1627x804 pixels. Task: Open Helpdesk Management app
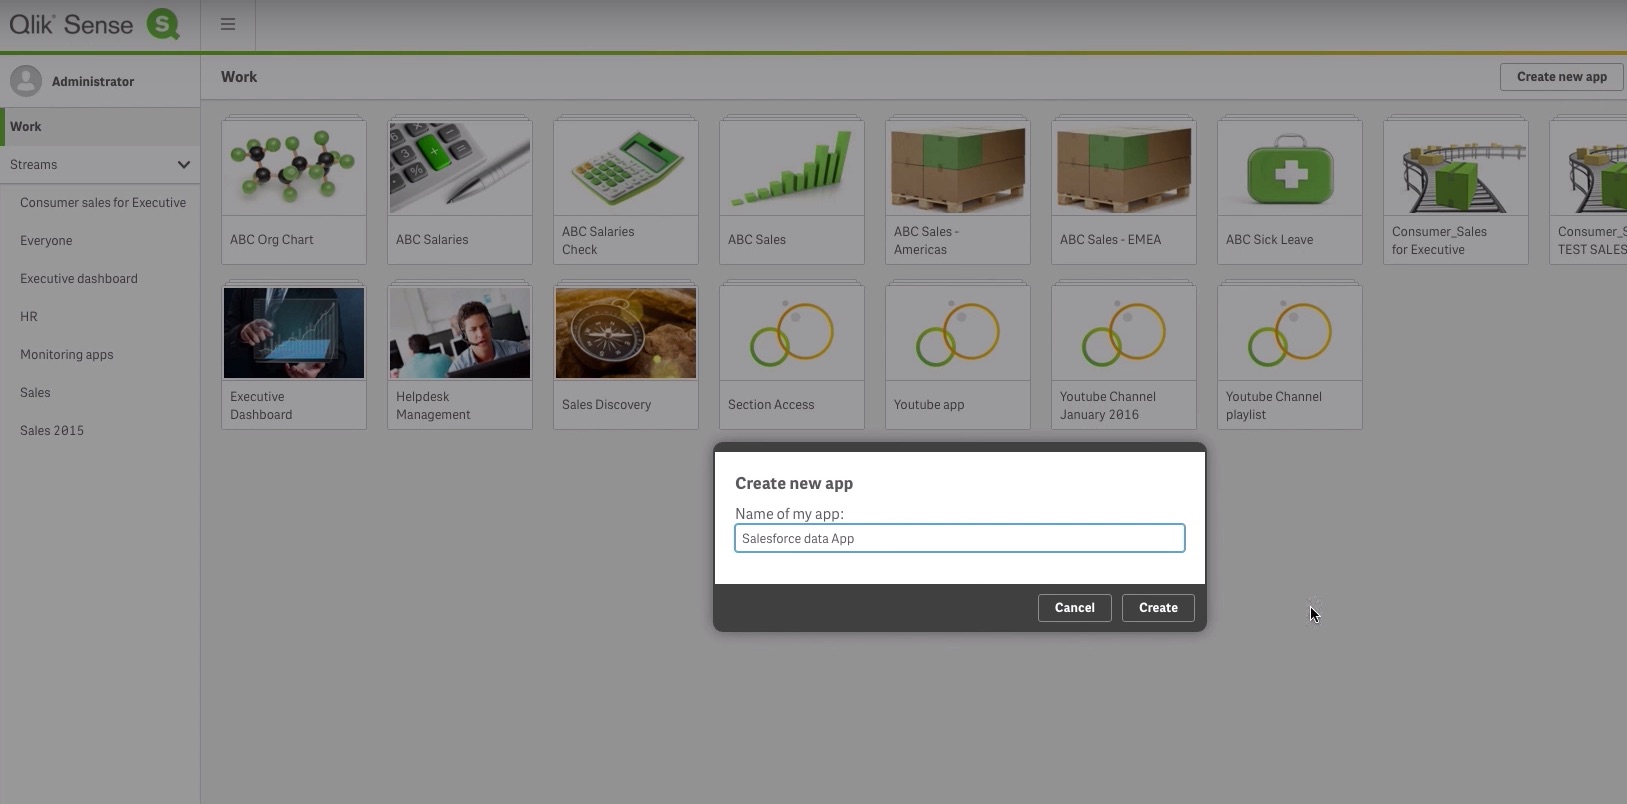[x=460, y=356]
